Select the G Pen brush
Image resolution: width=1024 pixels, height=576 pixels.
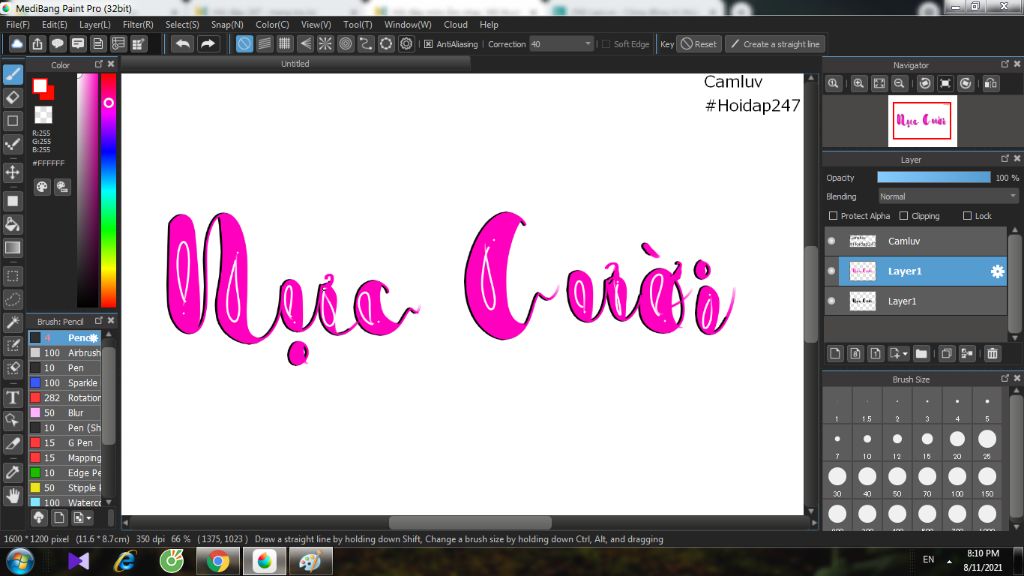(x=65, y=443)
